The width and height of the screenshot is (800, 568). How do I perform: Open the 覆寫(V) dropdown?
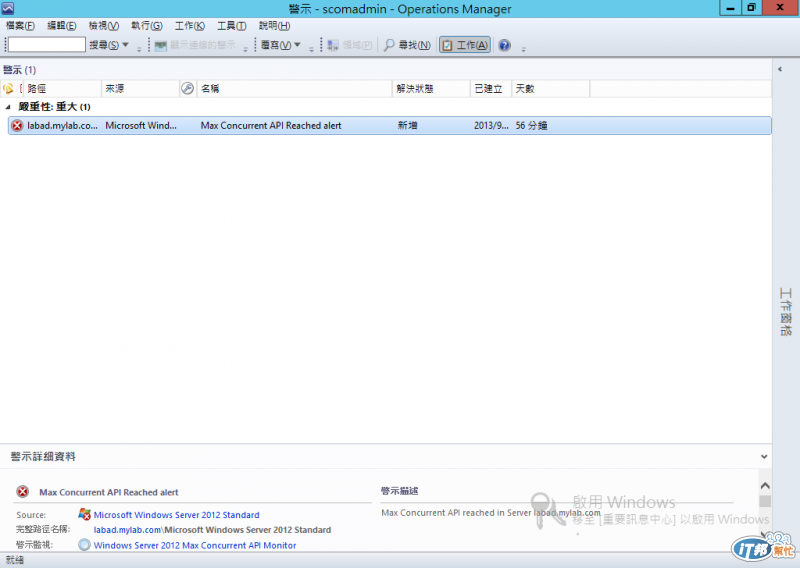click(281, 45)
